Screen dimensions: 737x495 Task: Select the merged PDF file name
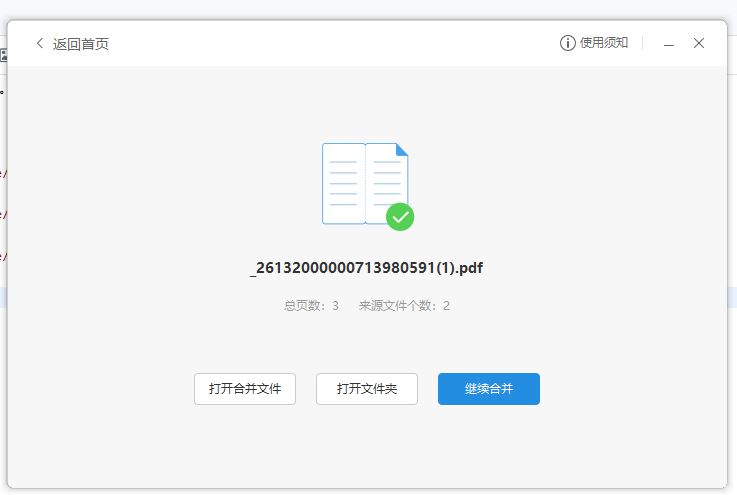pos(367,268)
